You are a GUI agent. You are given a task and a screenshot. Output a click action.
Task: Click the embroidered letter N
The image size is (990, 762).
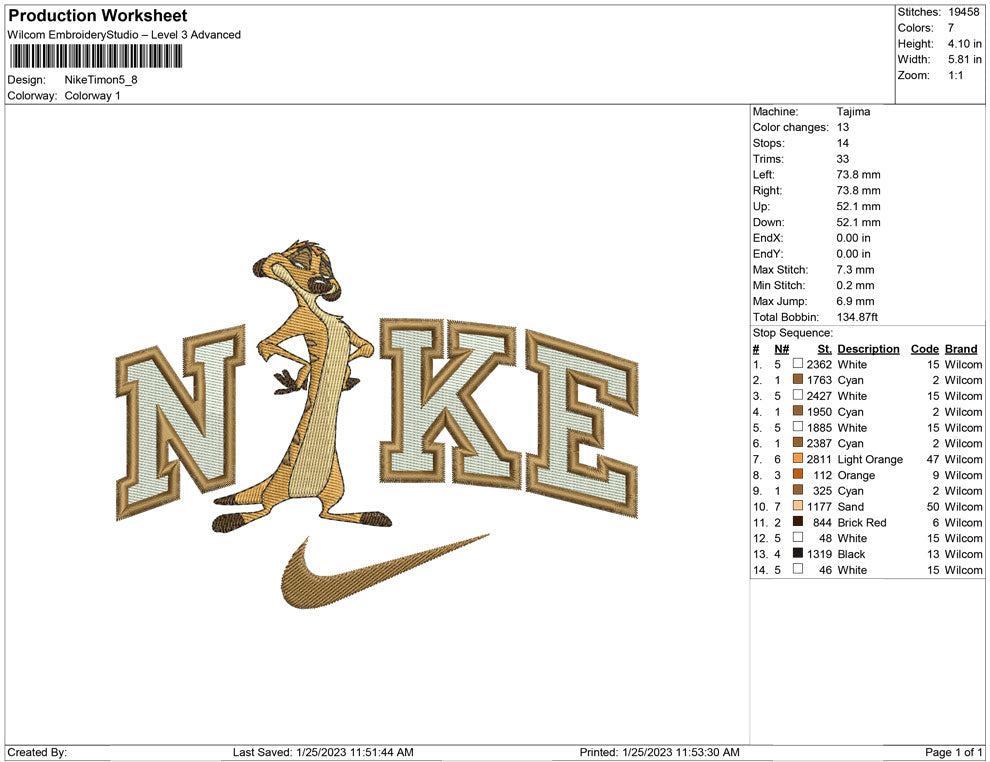(181, 422)
